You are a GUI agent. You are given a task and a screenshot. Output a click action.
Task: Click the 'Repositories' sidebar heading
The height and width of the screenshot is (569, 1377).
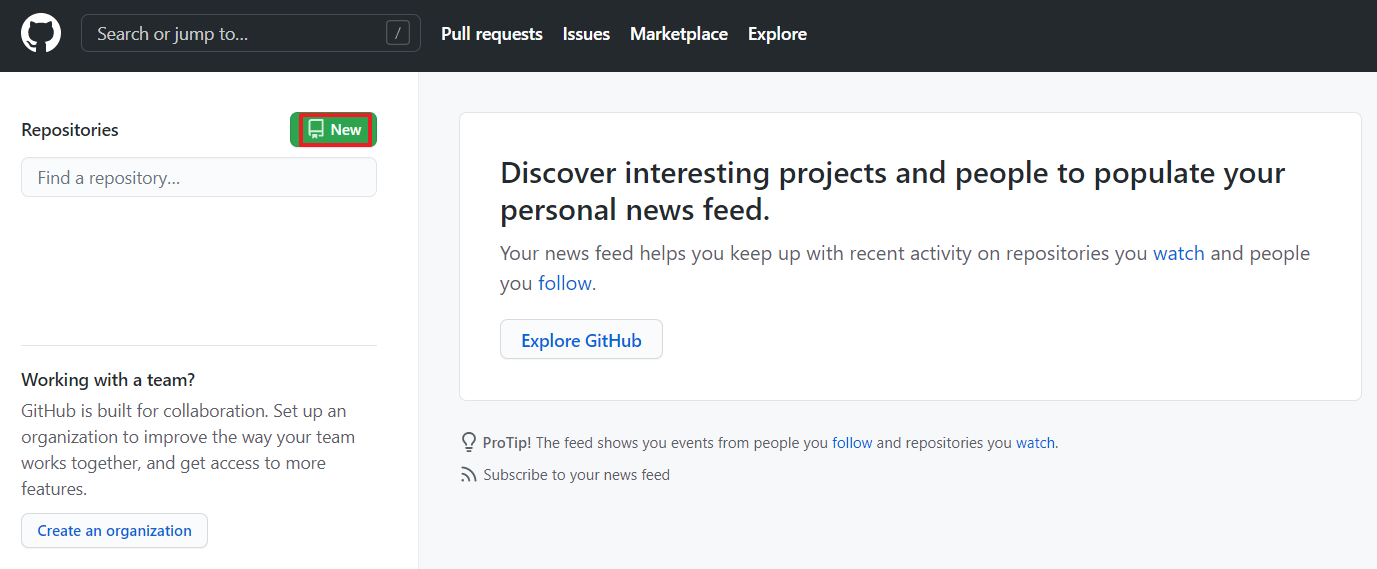[x=70, y=130]
